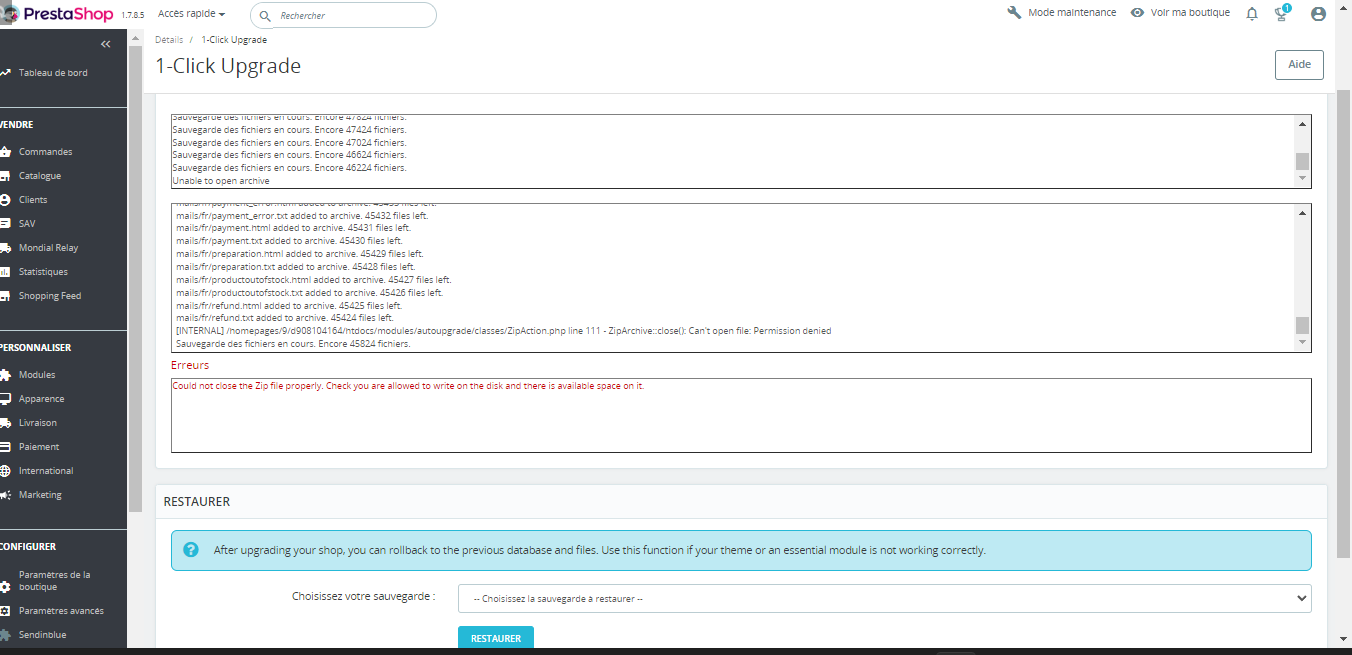Click scroll-up arrow of the first log box
1352x655 pixels.
[1302, 124]
